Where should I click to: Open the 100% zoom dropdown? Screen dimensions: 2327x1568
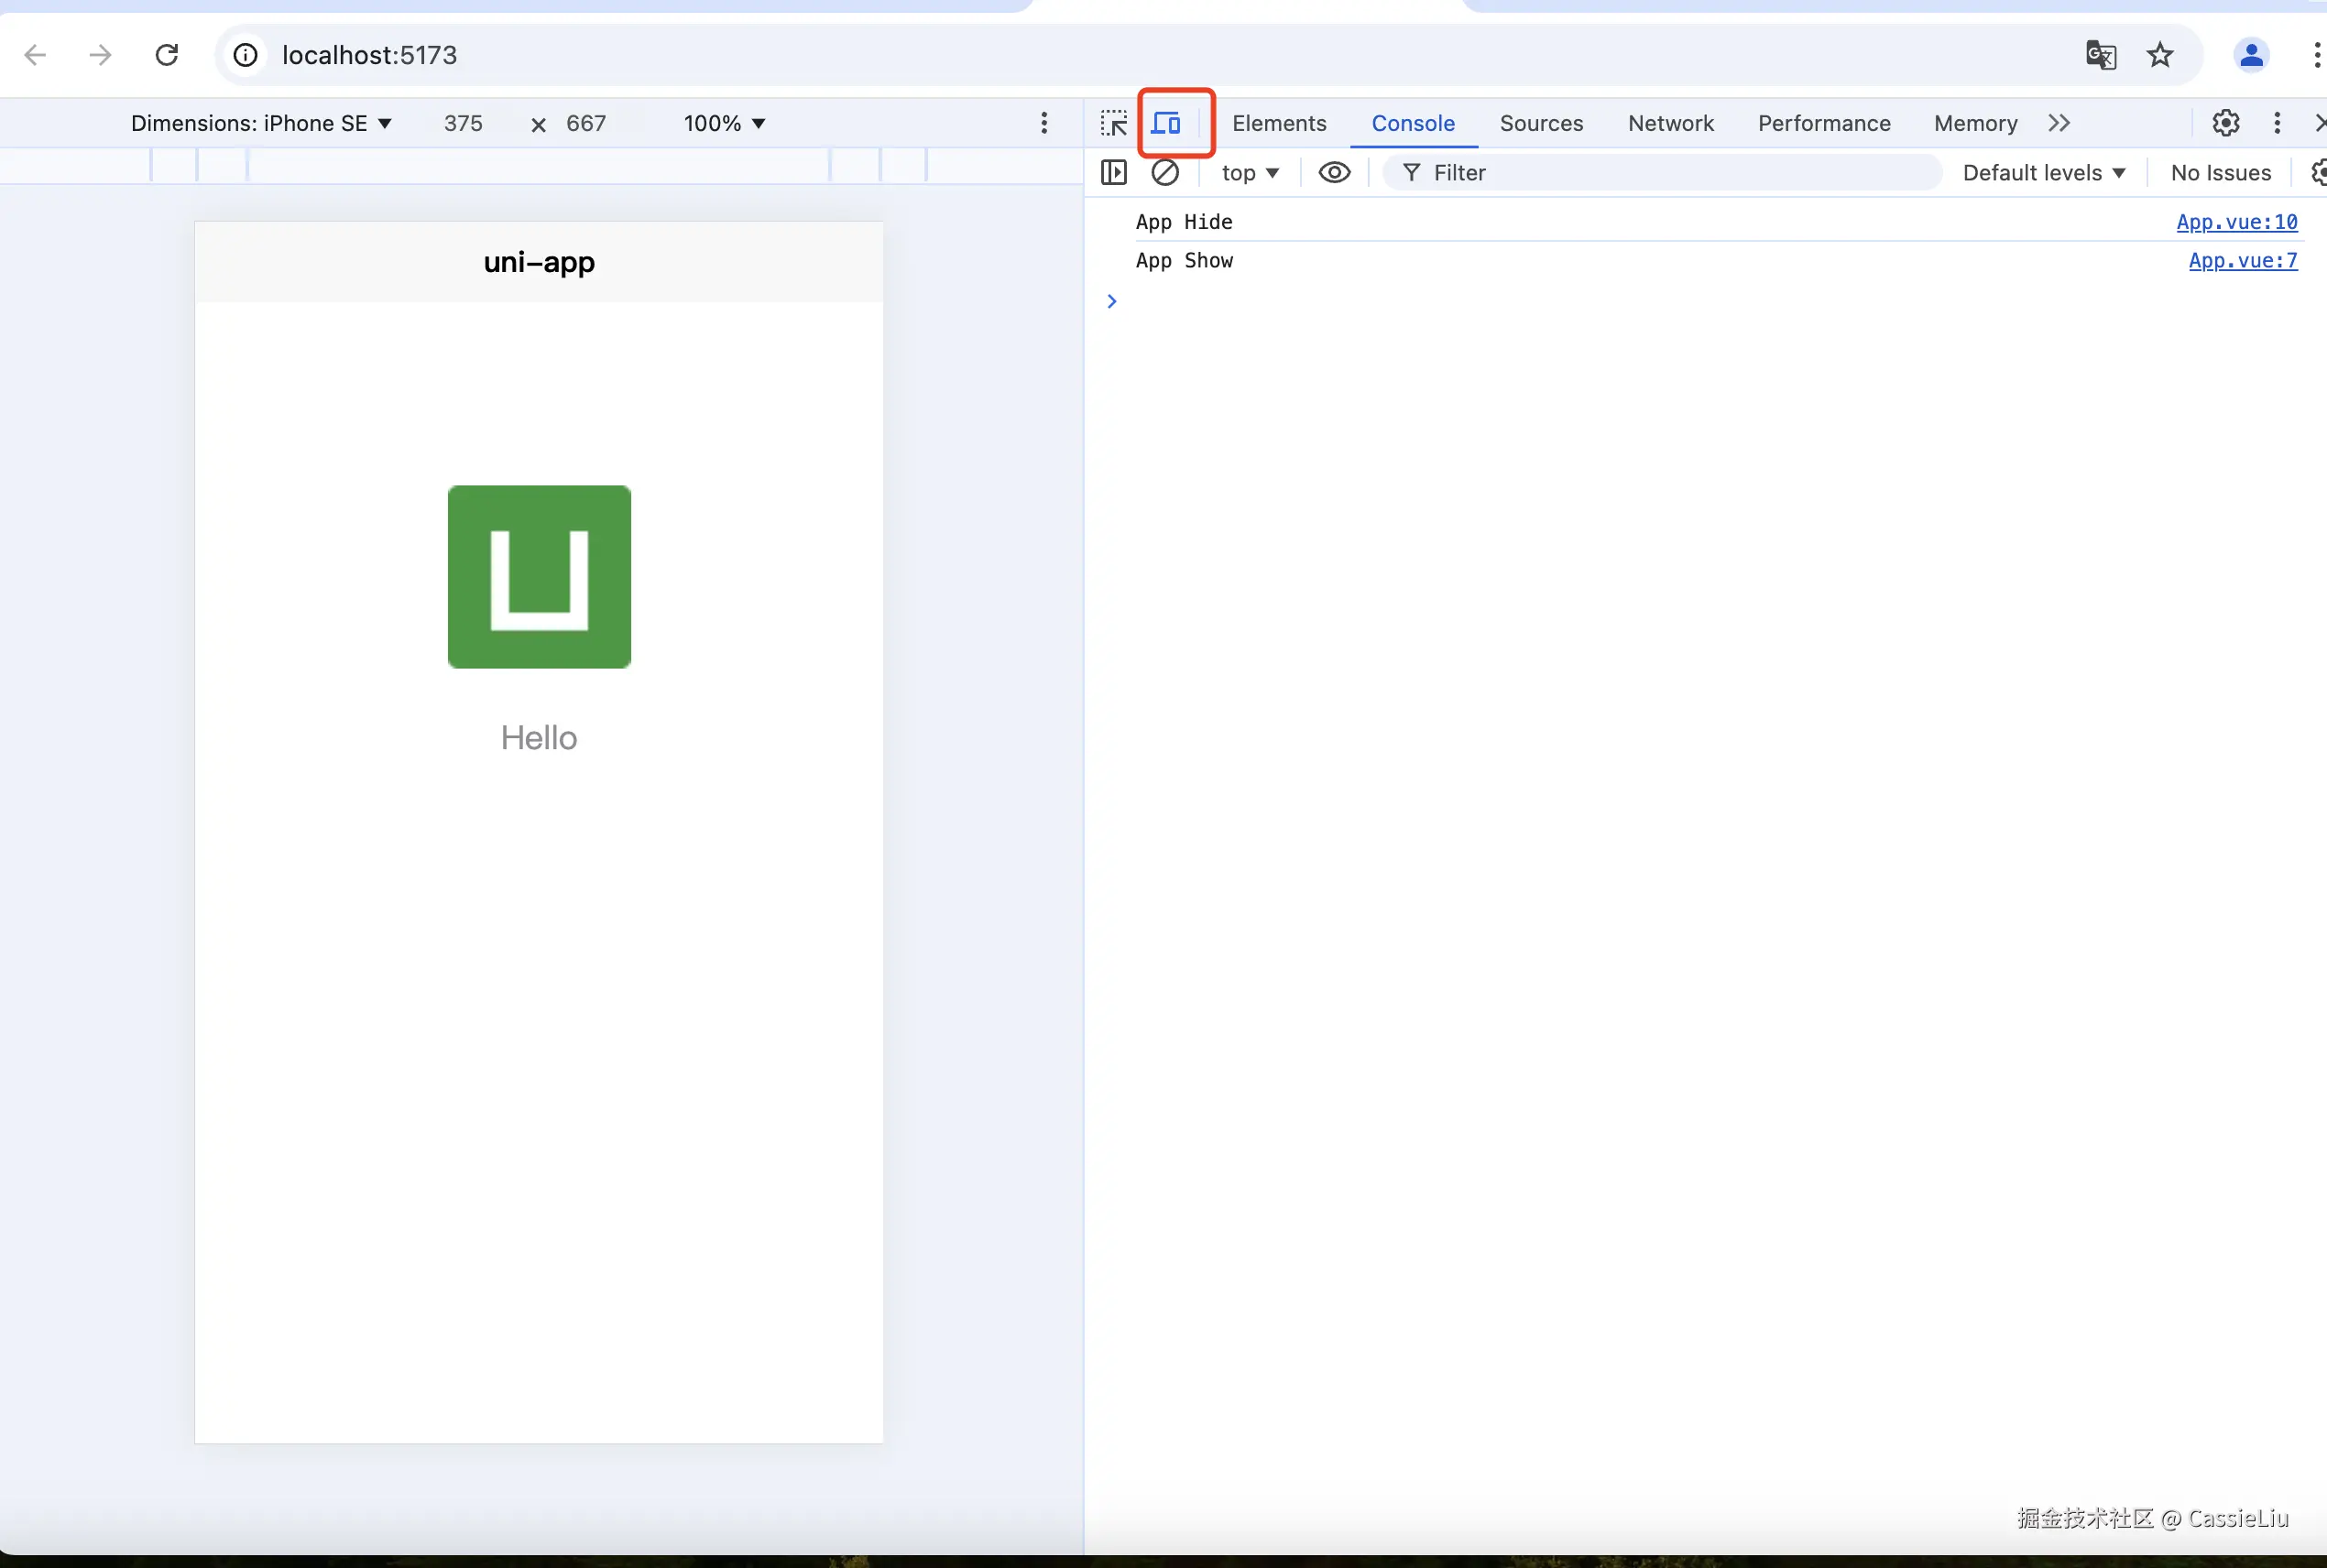point(724,123)
